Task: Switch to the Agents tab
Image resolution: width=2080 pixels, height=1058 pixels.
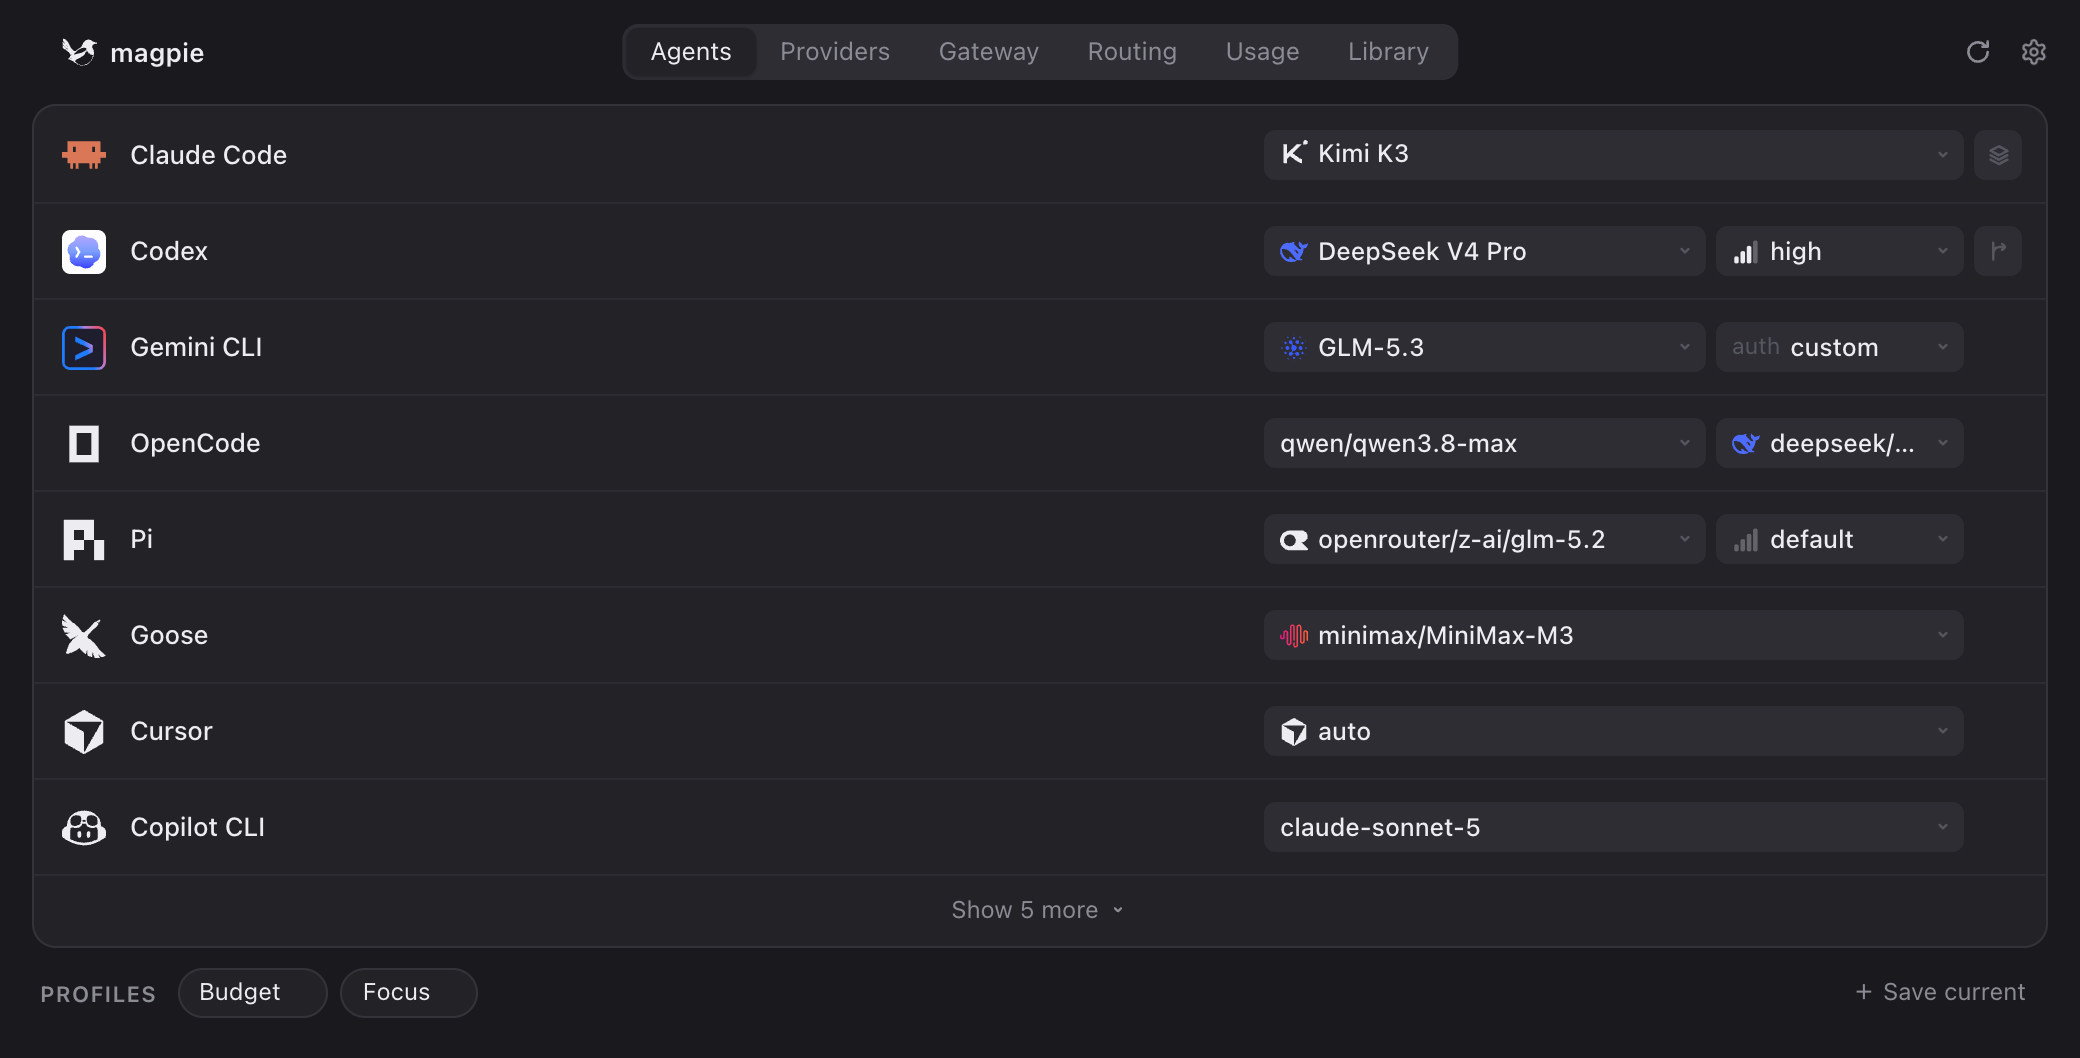Action: tap(691, 52)
